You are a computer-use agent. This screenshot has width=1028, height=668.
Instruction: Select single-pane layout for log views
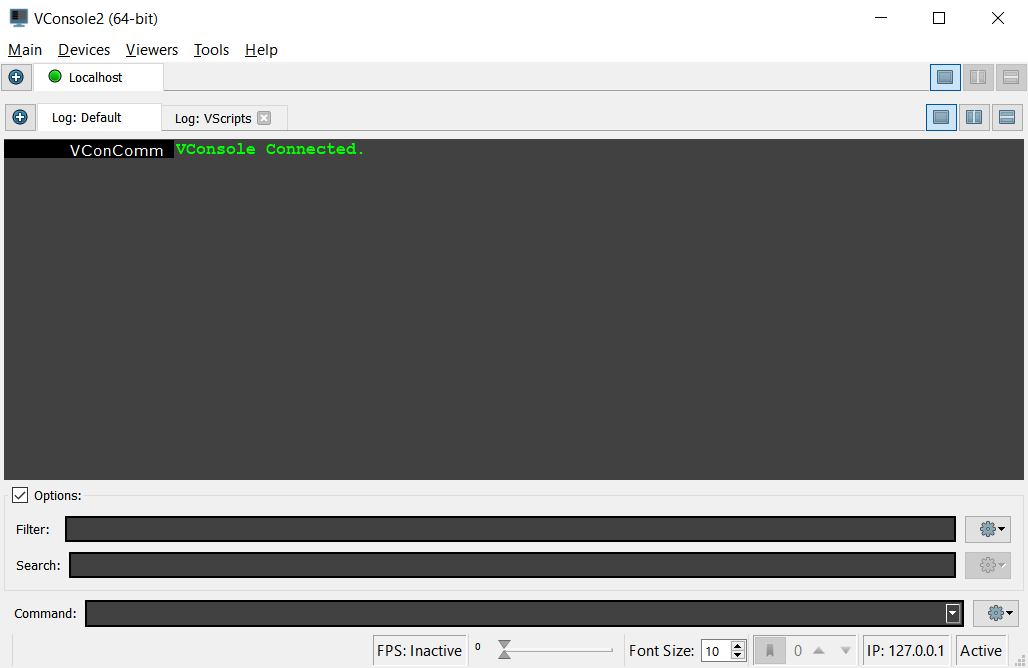coord(941,117)
